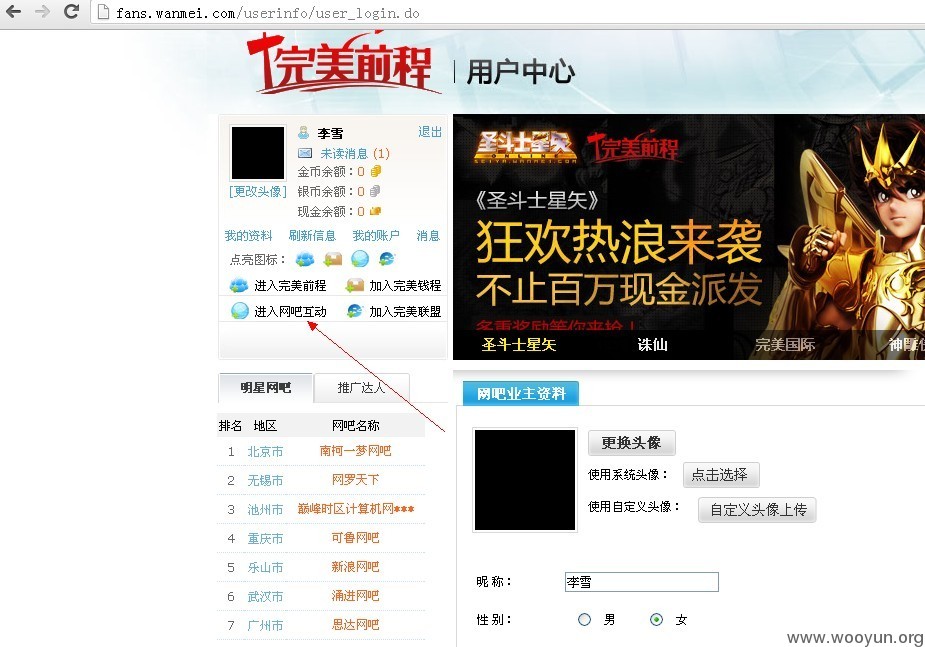Click icon beside 进入完美前程
This screenshot has height=647, width=925.
(x=239, y=285)
